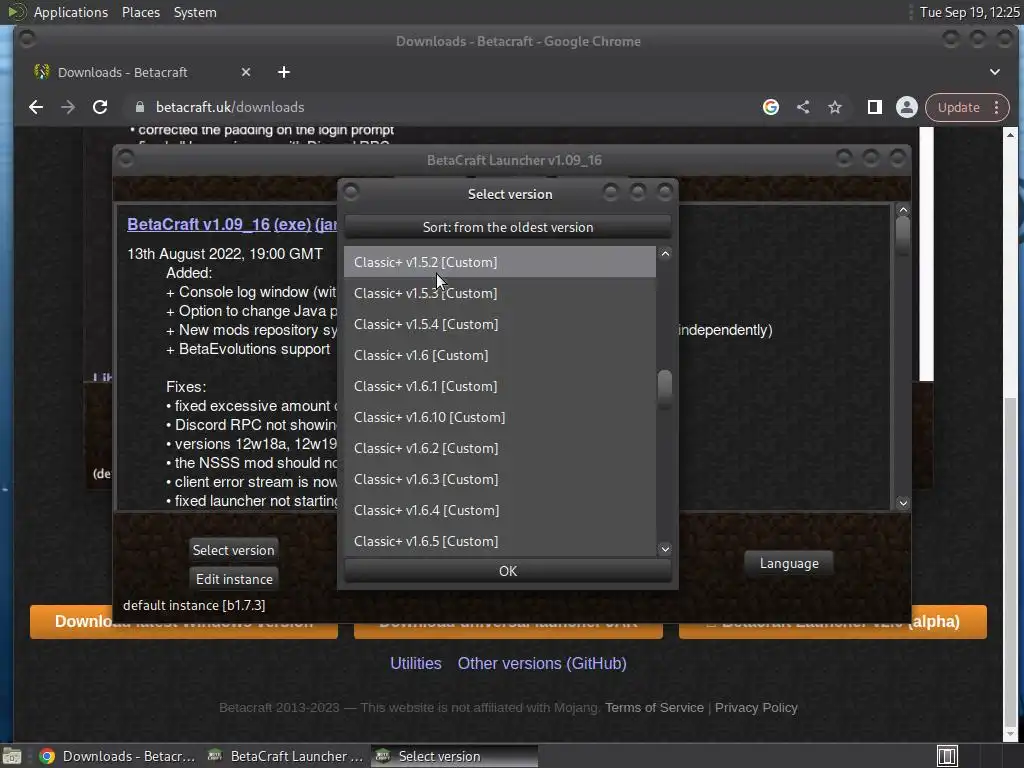Image resolution: width=1024 pixels, height=768 pixels.
Task: Open the Places menu
Action: point(140,12)
